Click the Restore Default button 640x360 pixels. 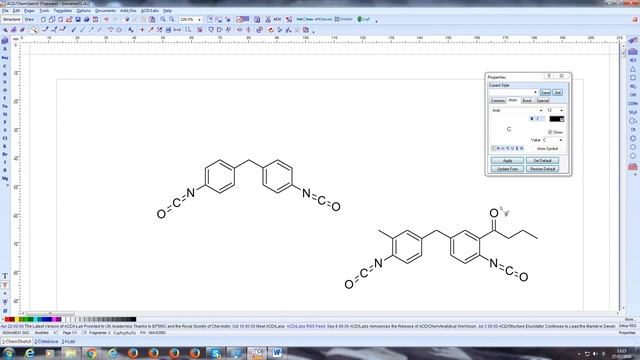[x=542, y=169]
